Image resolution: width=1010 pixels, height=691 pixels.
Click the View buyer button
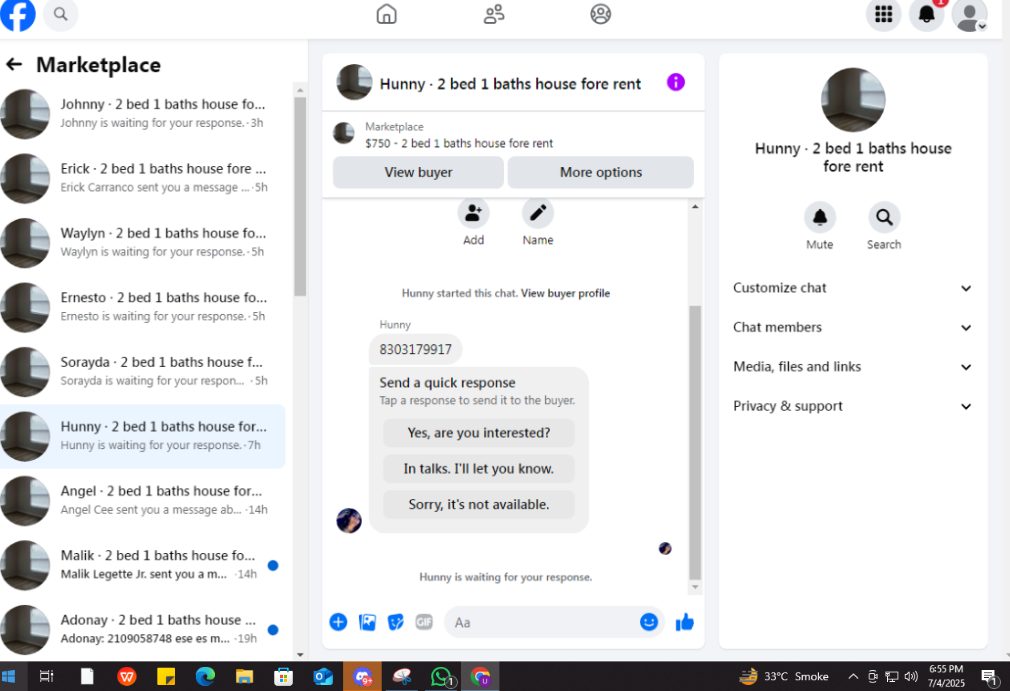pyautogui.click(x=418, y=172)
